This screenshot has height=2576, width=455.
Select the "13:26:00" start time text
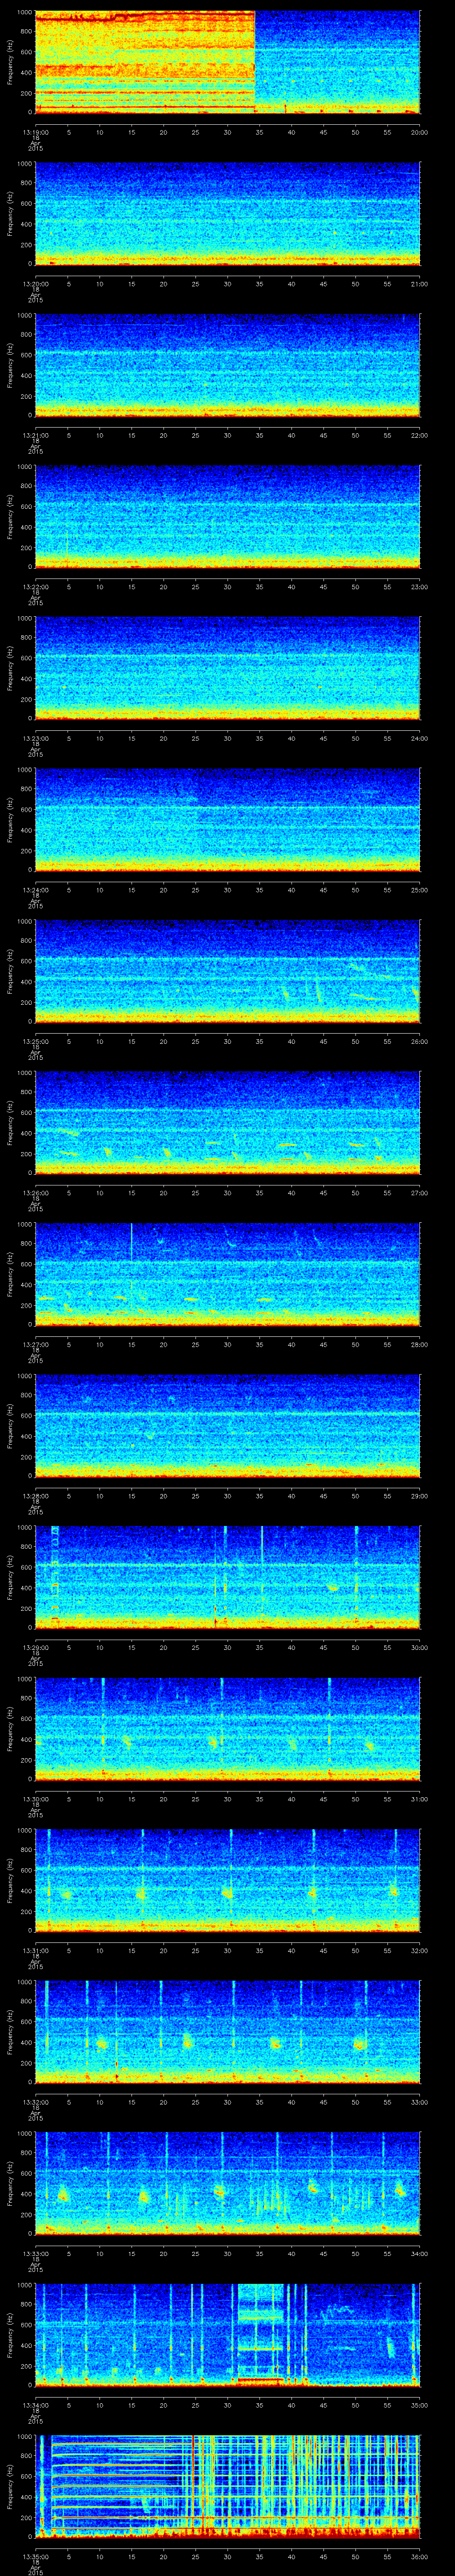[x=35, y=1193]
